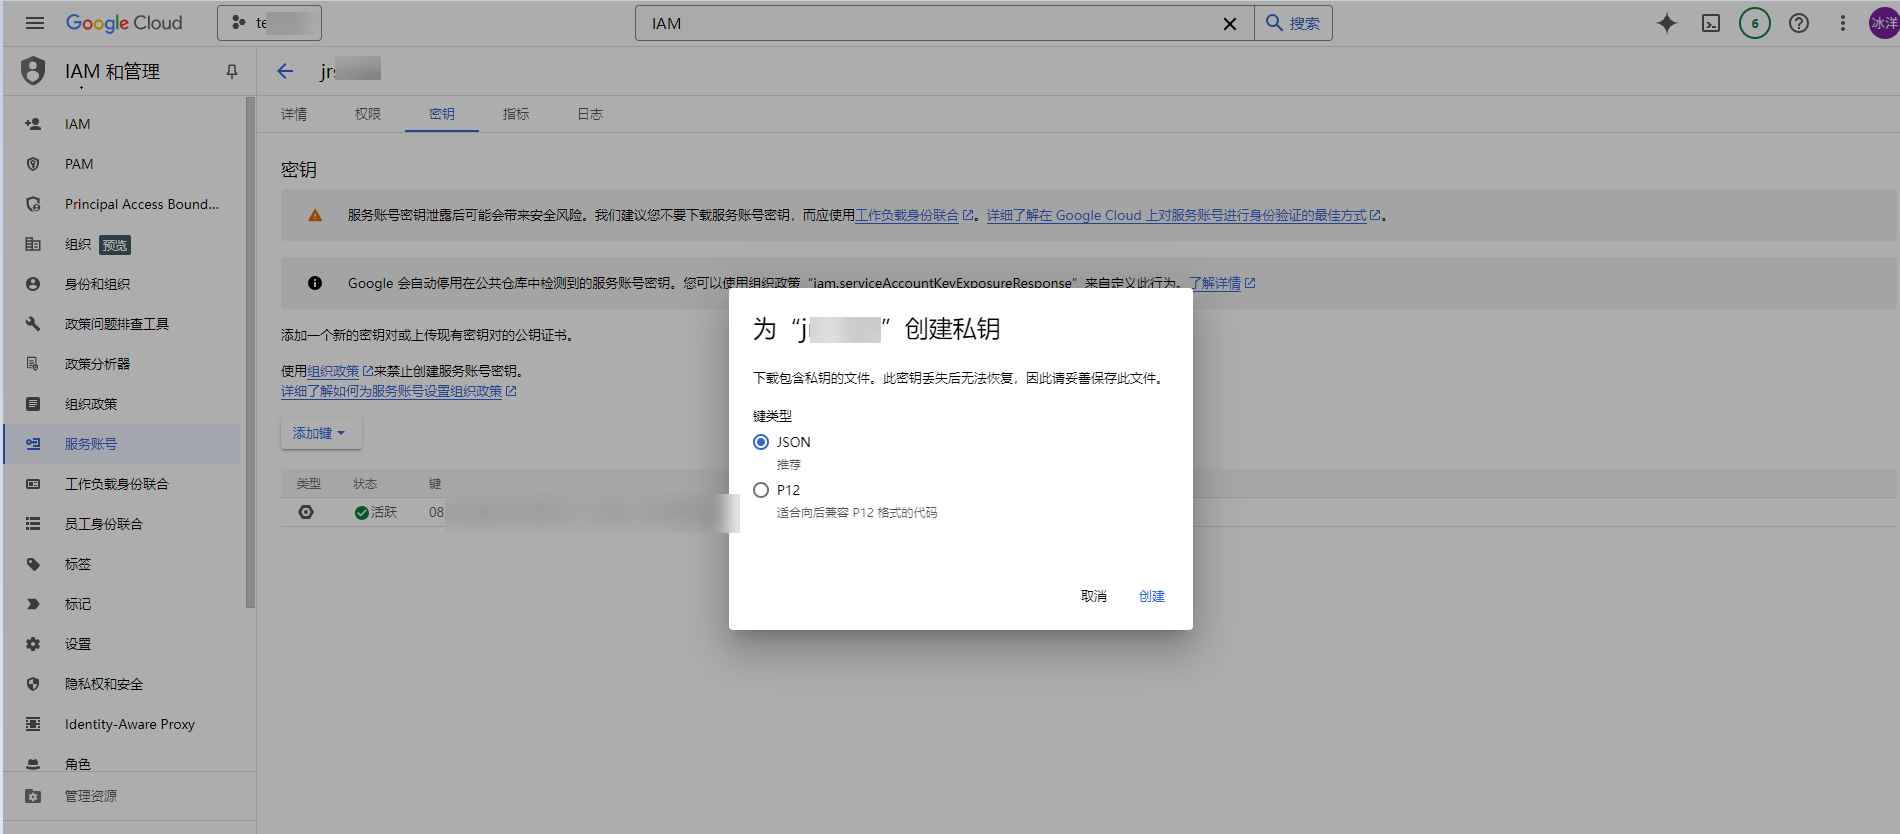Image resolution: width=1900 pixels, height=834 pixels.
Task: Select the 密钥 tab
Action: (x=442, y=114)
